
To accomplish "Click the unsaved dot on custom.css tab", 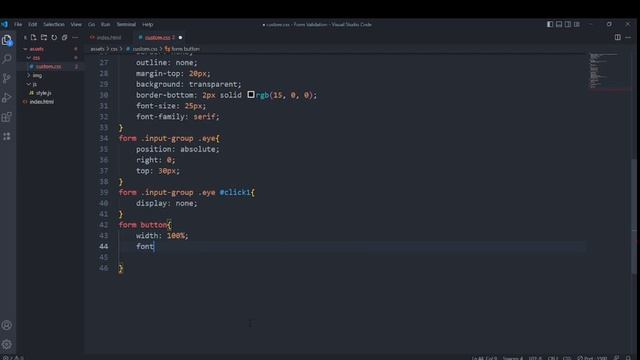I will click(x=180, y=38).
